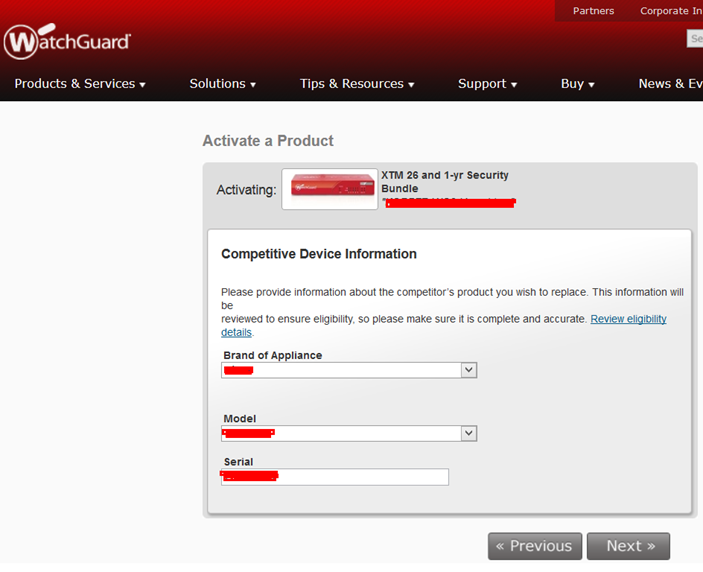Click the Corporate Info link

point(671,11)
